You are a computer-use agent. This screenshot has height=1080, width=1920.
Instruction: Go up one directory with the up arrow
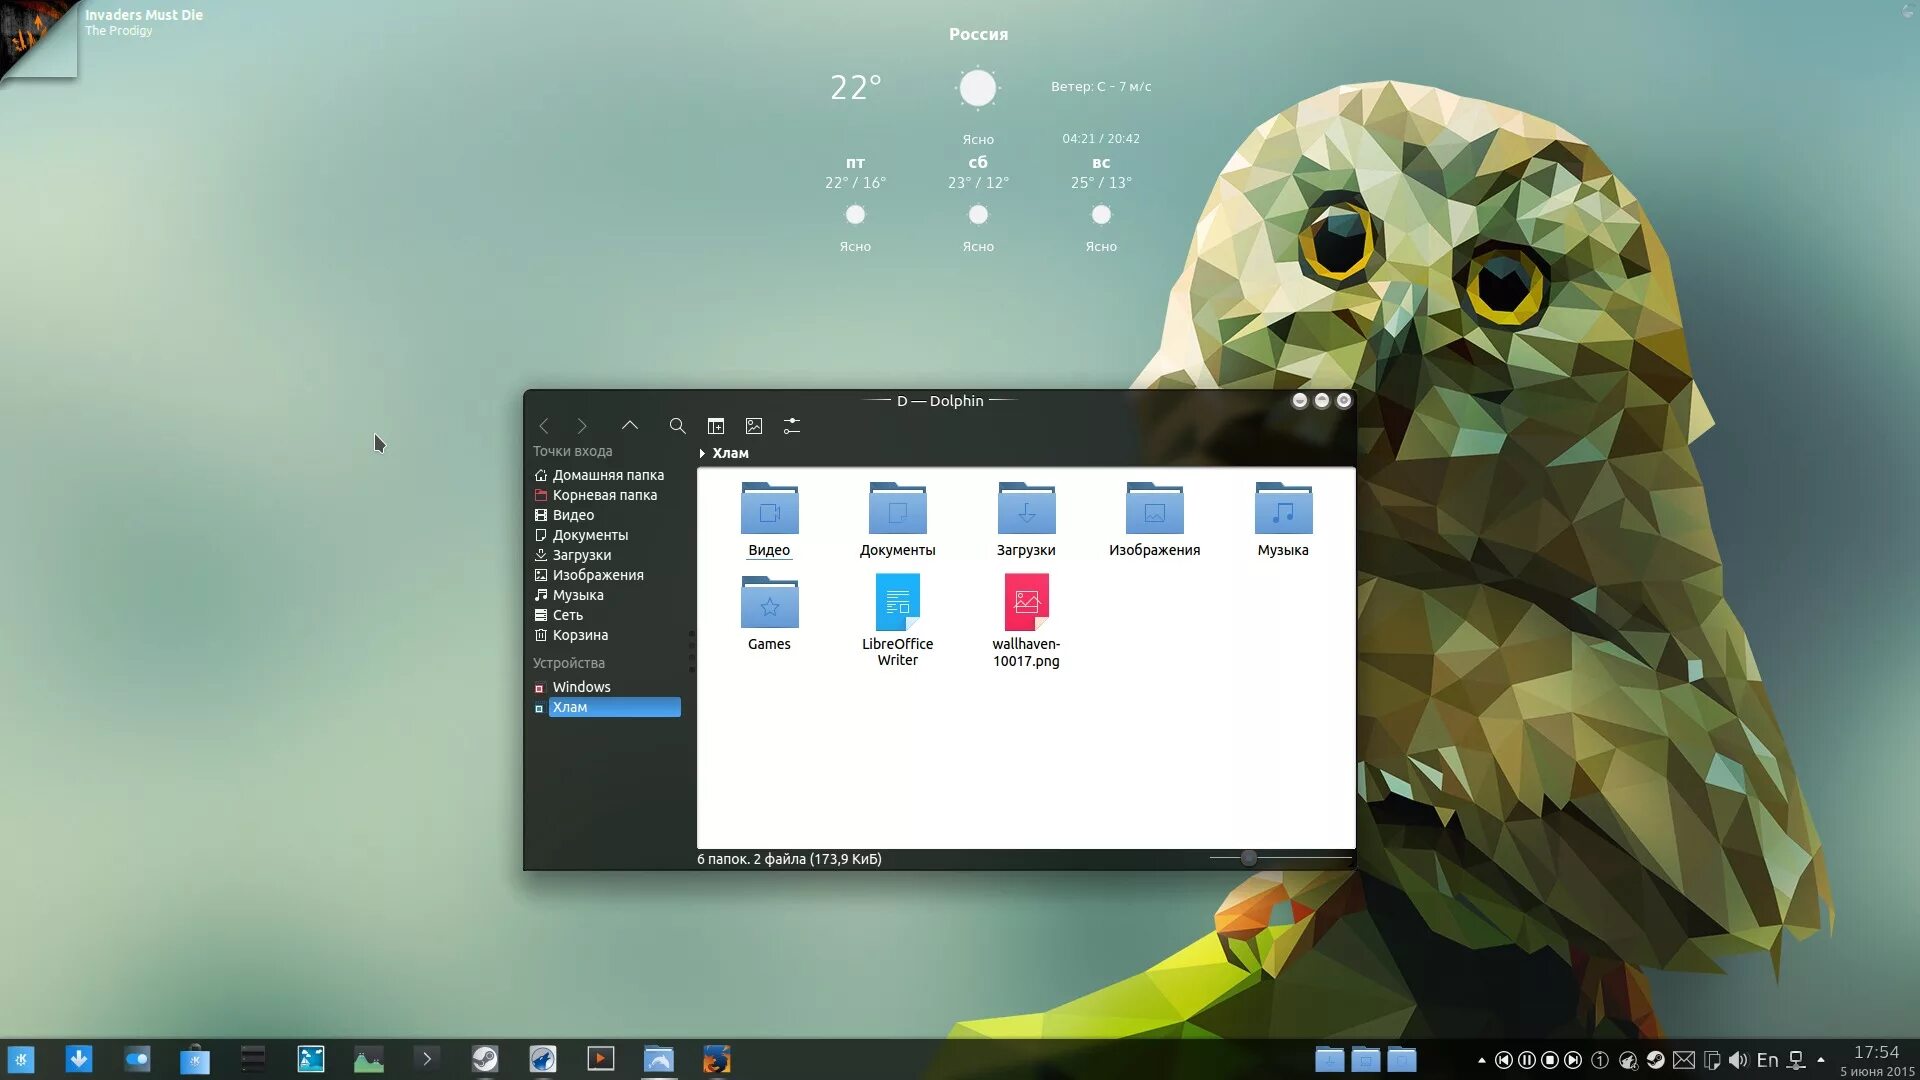coord(630,426)
